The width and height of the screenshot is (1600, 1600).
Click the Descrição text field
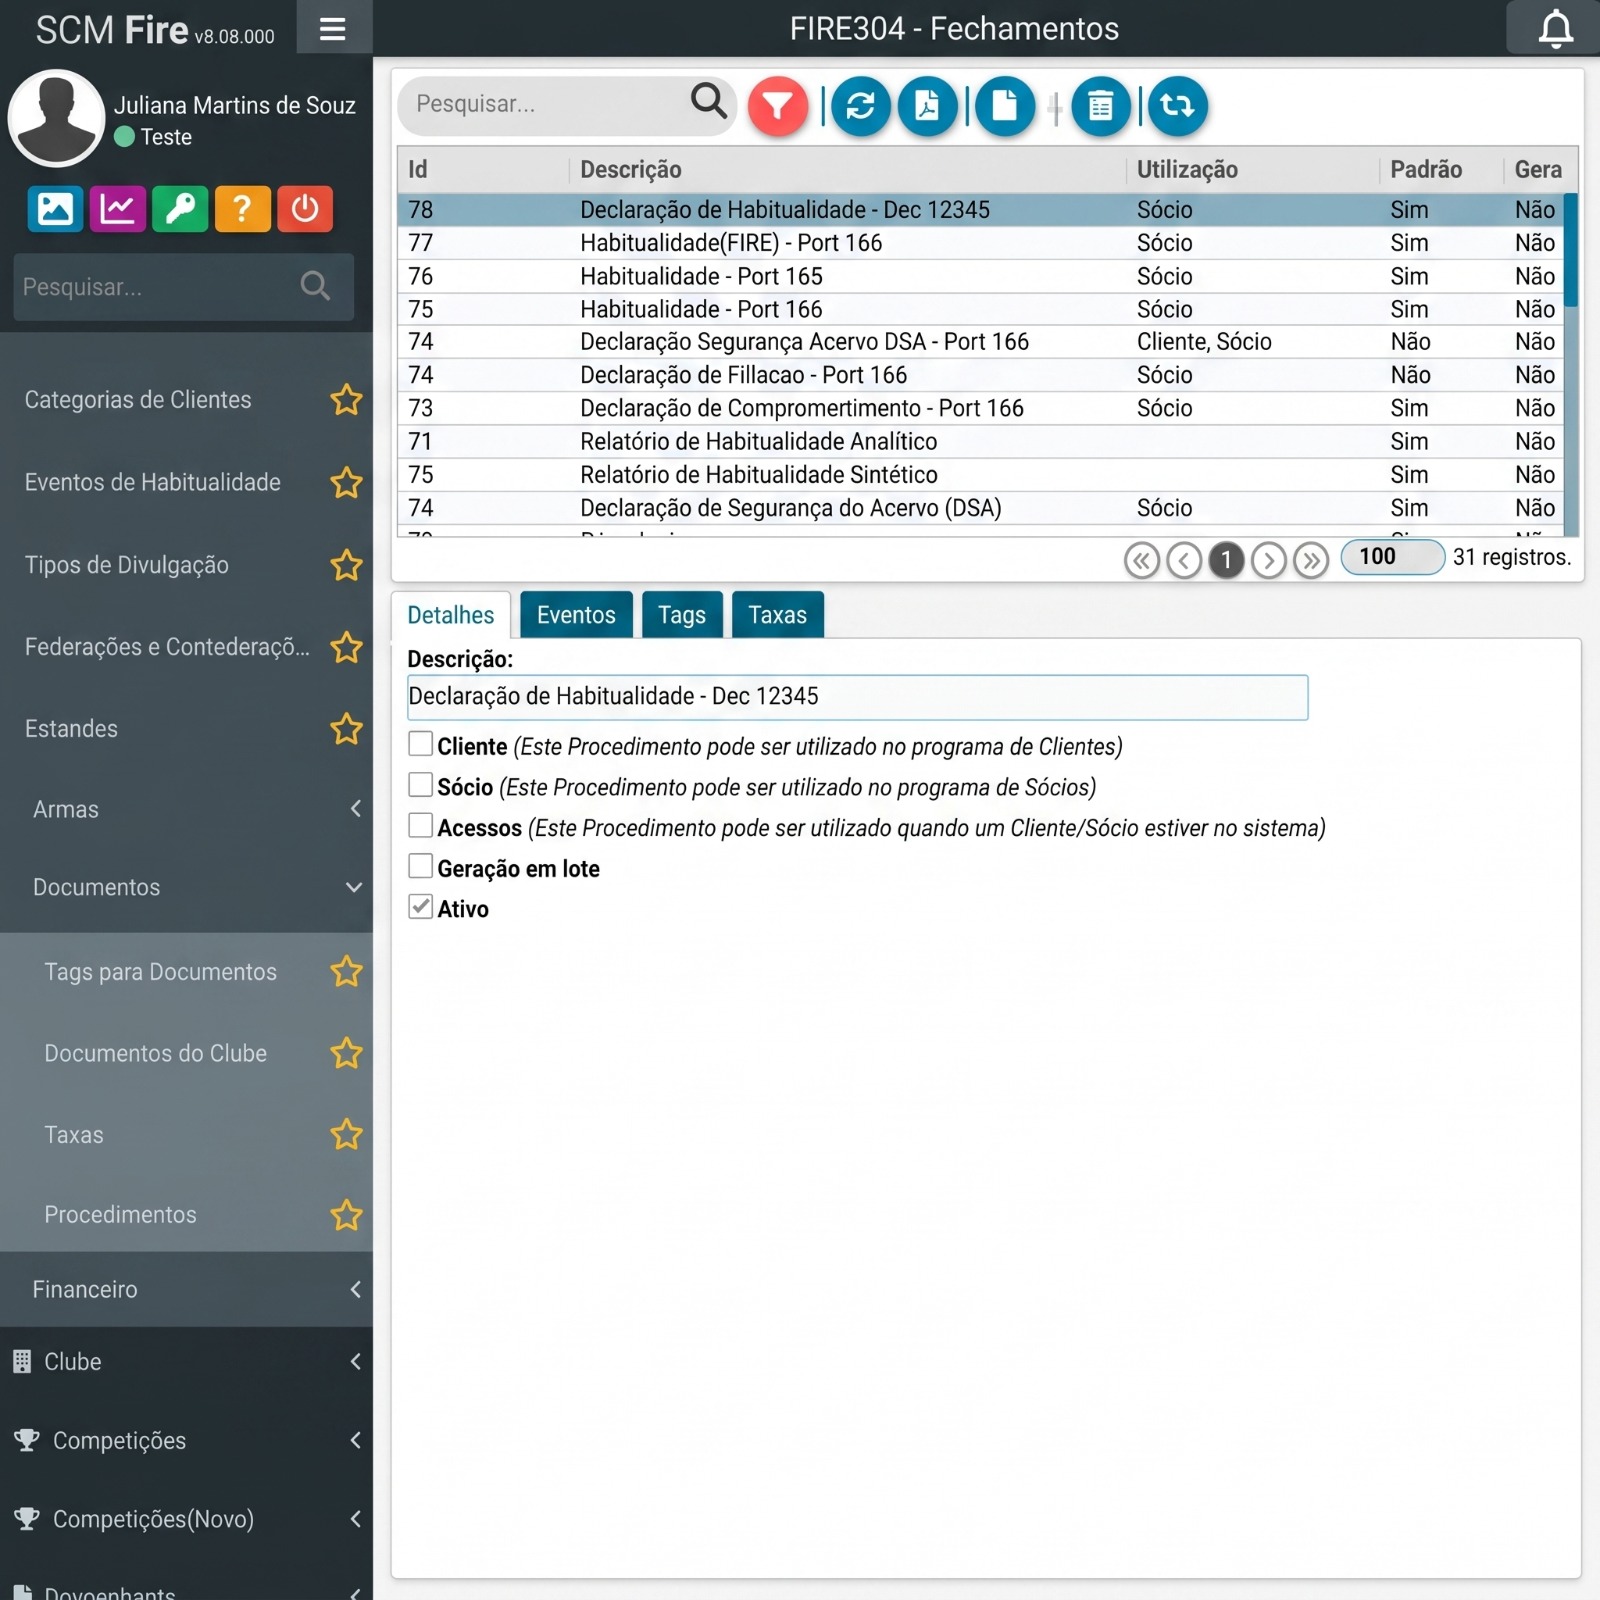pos(856,697)
